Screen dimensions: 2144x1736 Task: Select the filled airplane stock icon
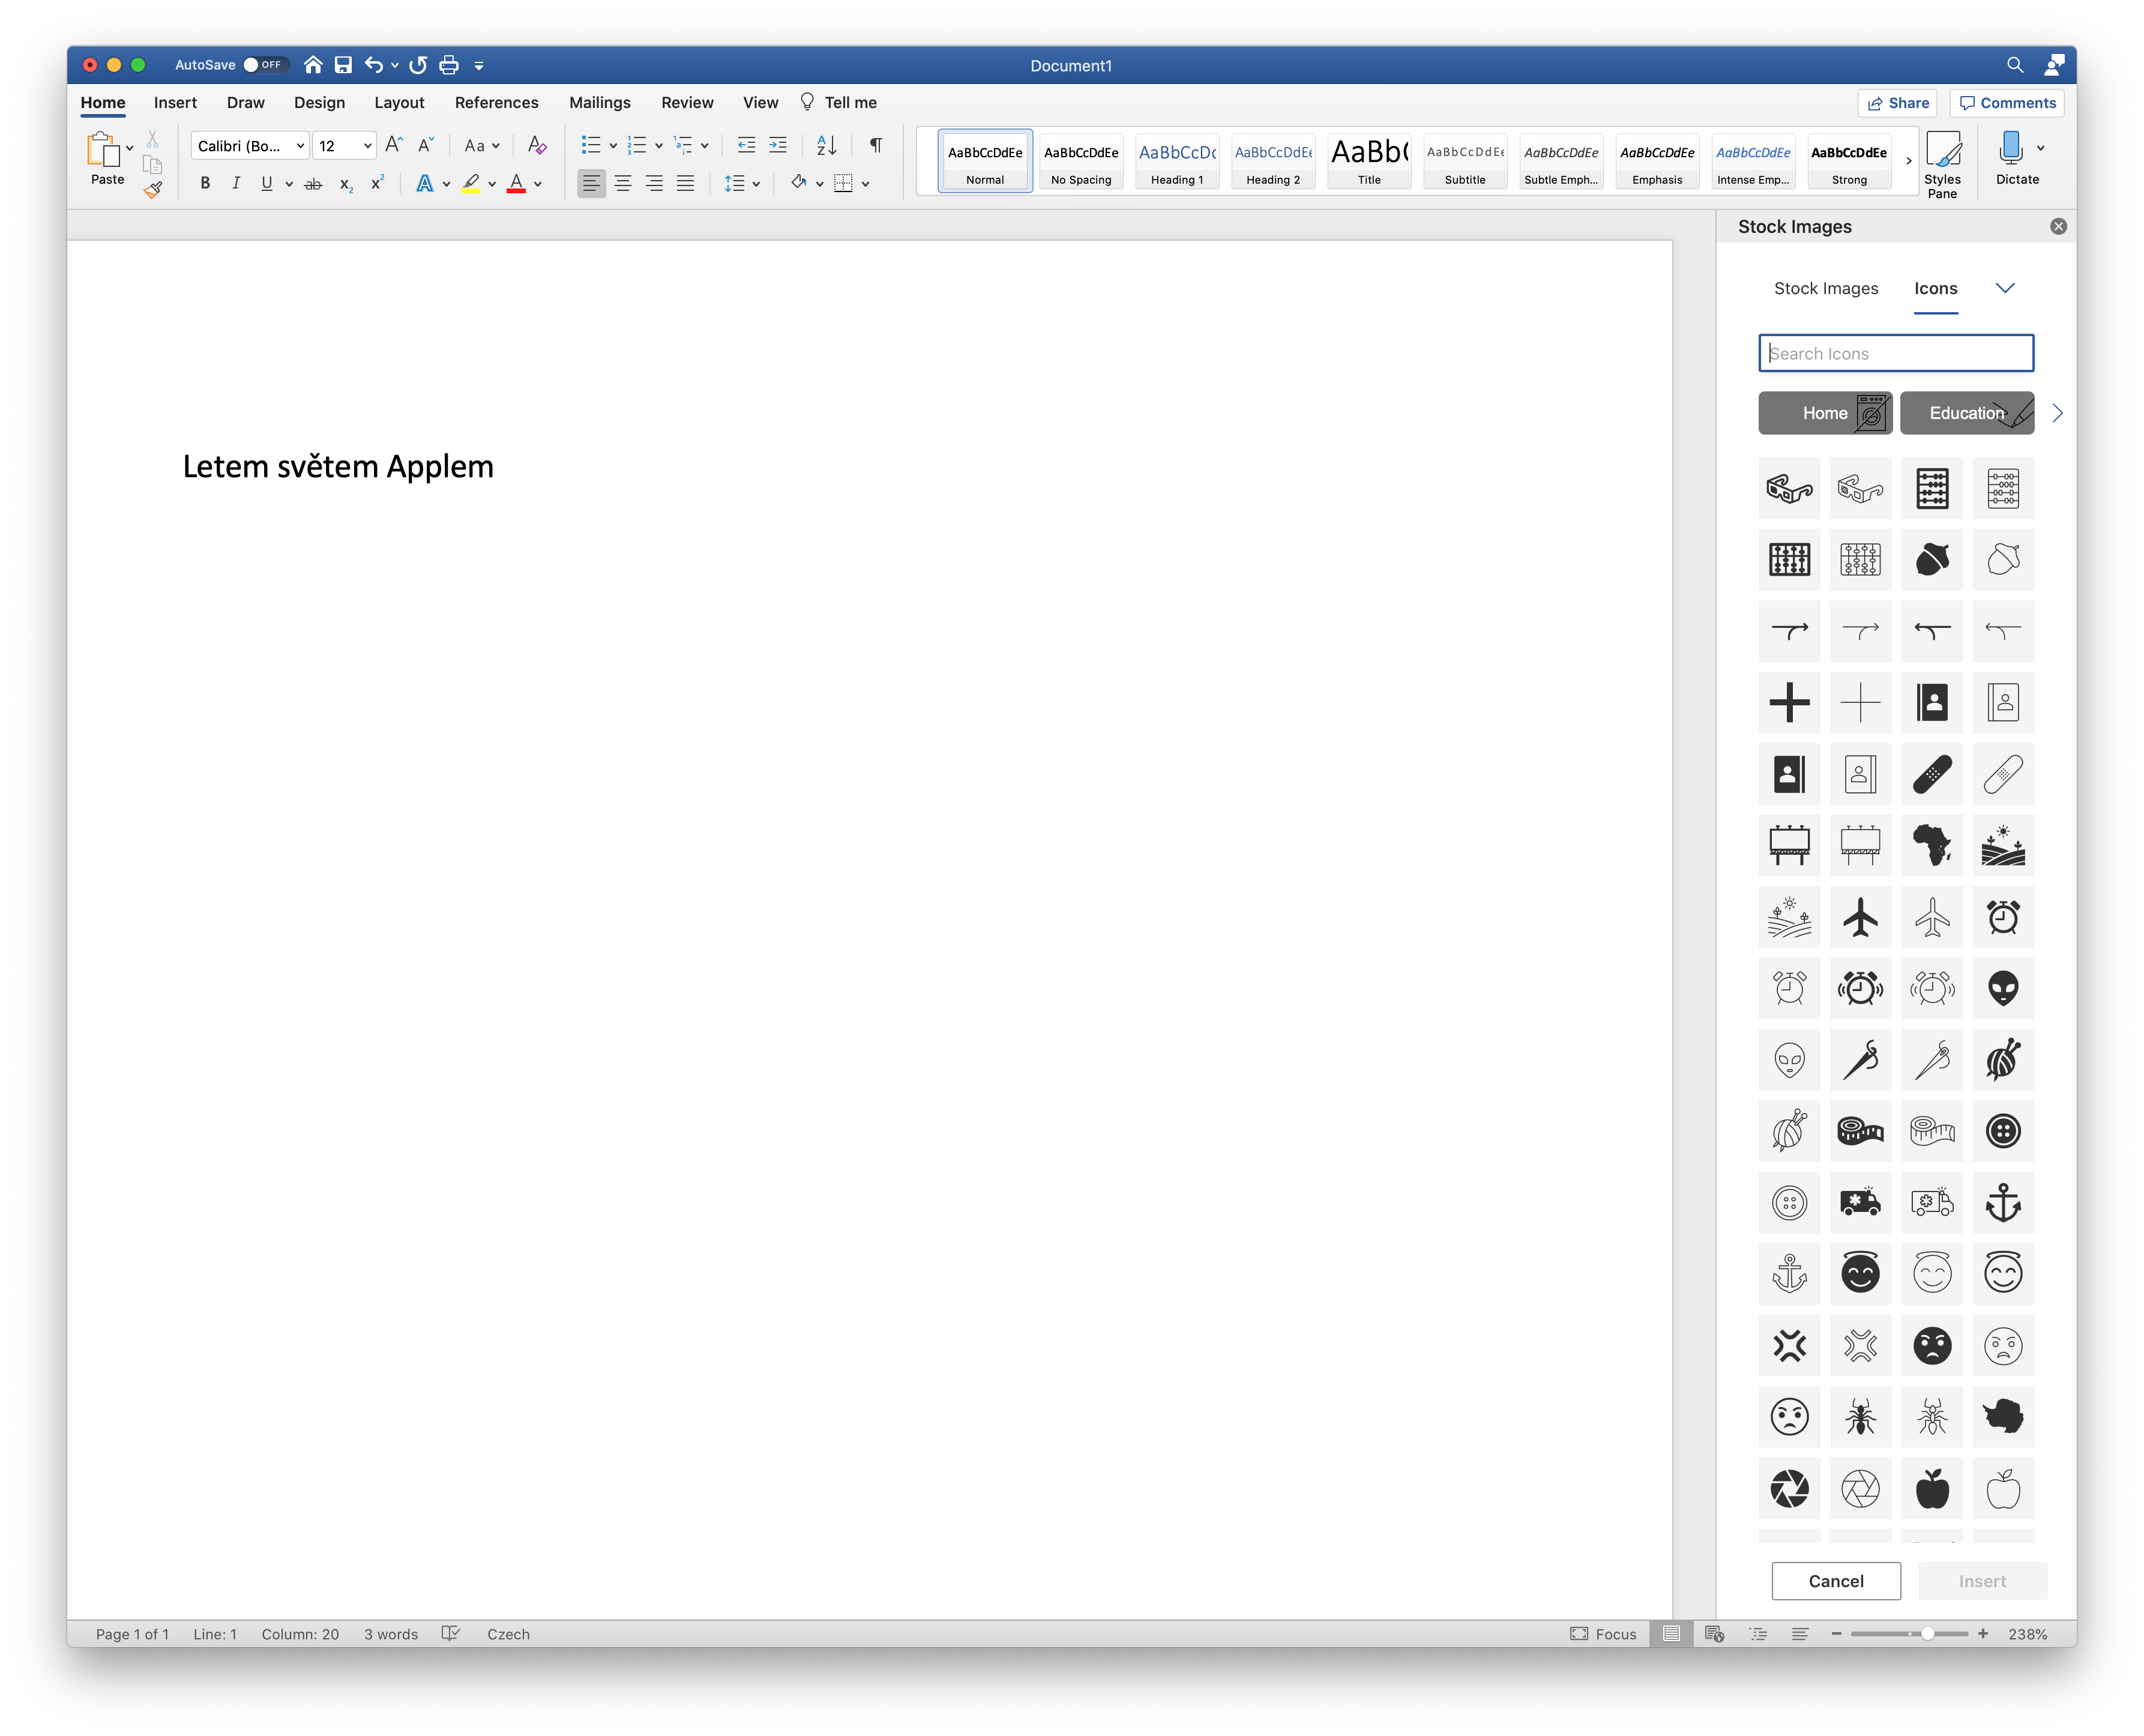1860,917
